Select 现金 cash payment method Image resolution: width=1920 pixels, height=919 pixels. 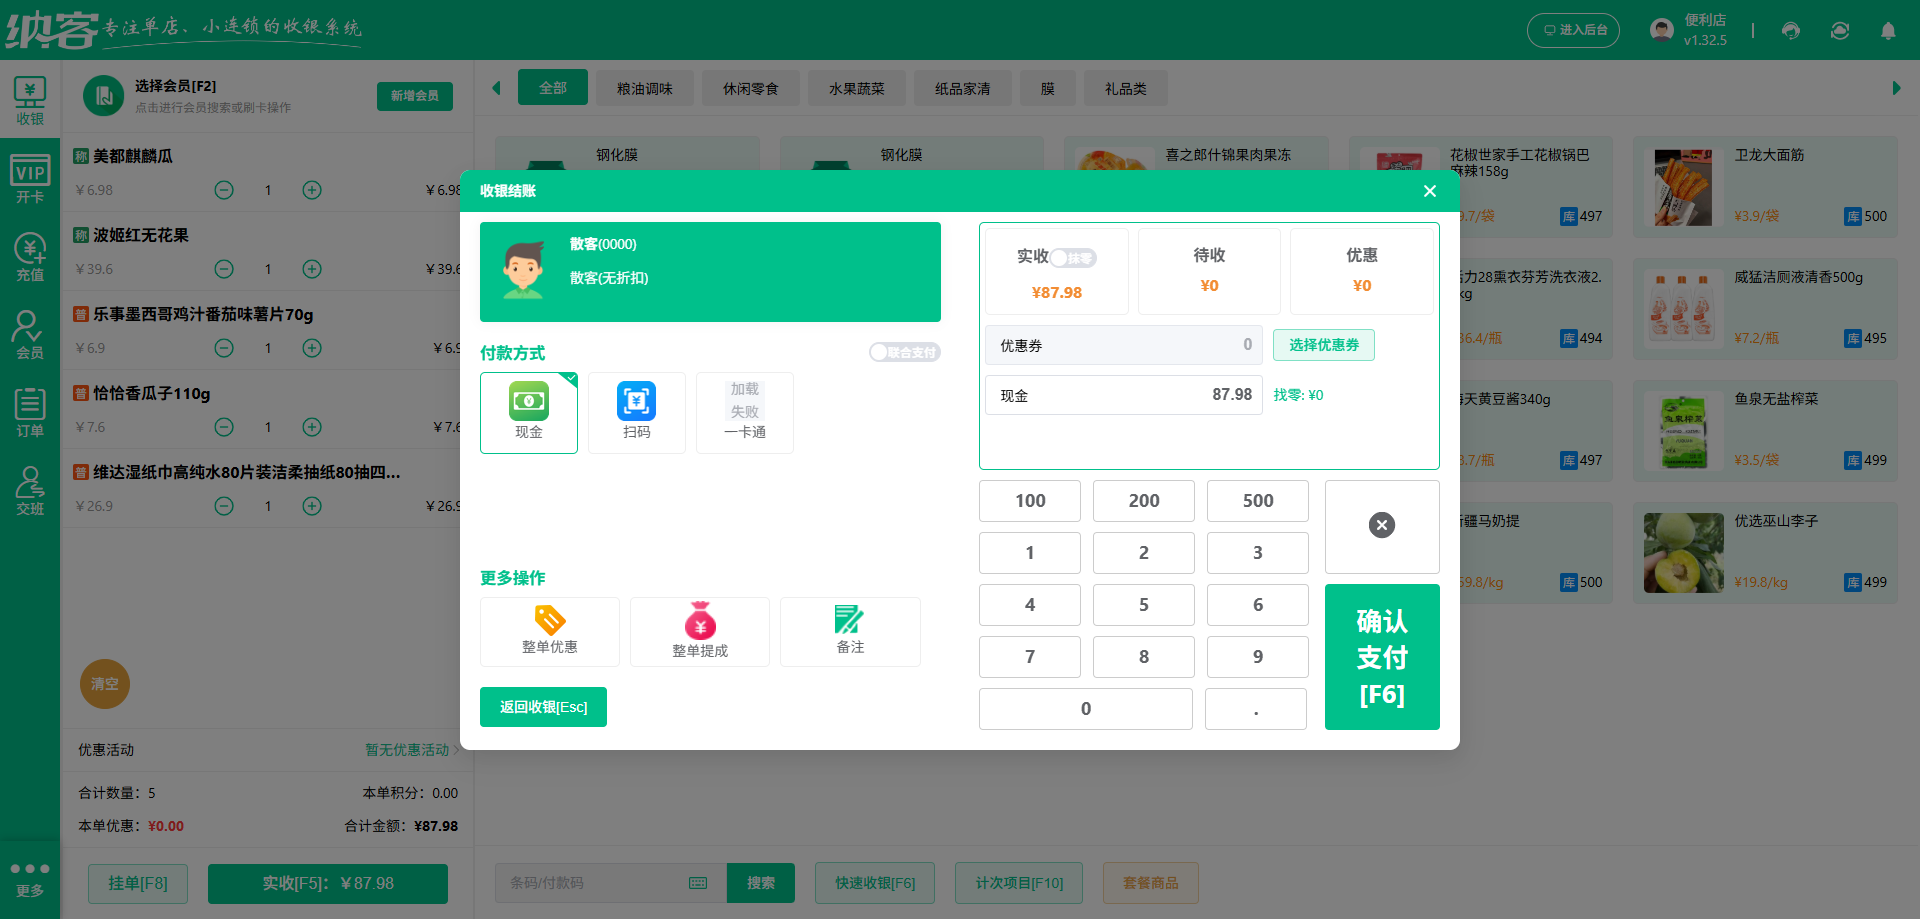[528, 412]
